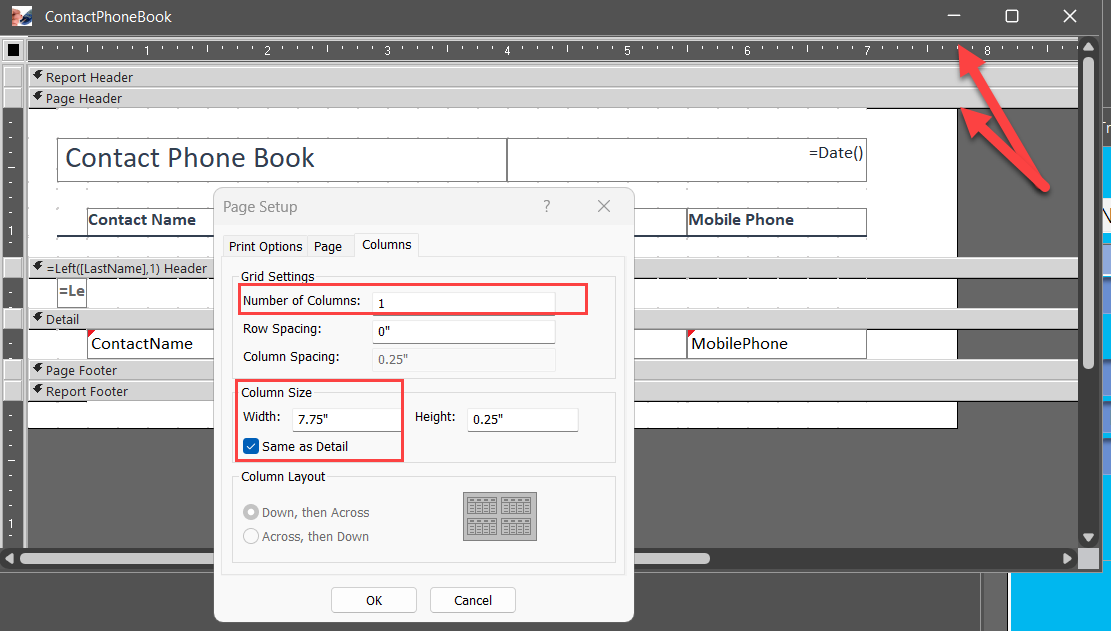Click the horizontal ruler at 4 inch mark

507,50
